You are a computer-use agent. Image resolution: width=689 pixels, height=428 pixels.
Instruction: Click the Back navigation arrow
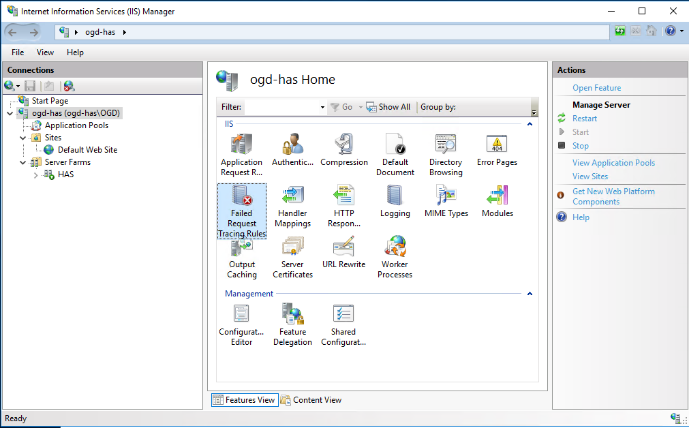pos(12,32)
